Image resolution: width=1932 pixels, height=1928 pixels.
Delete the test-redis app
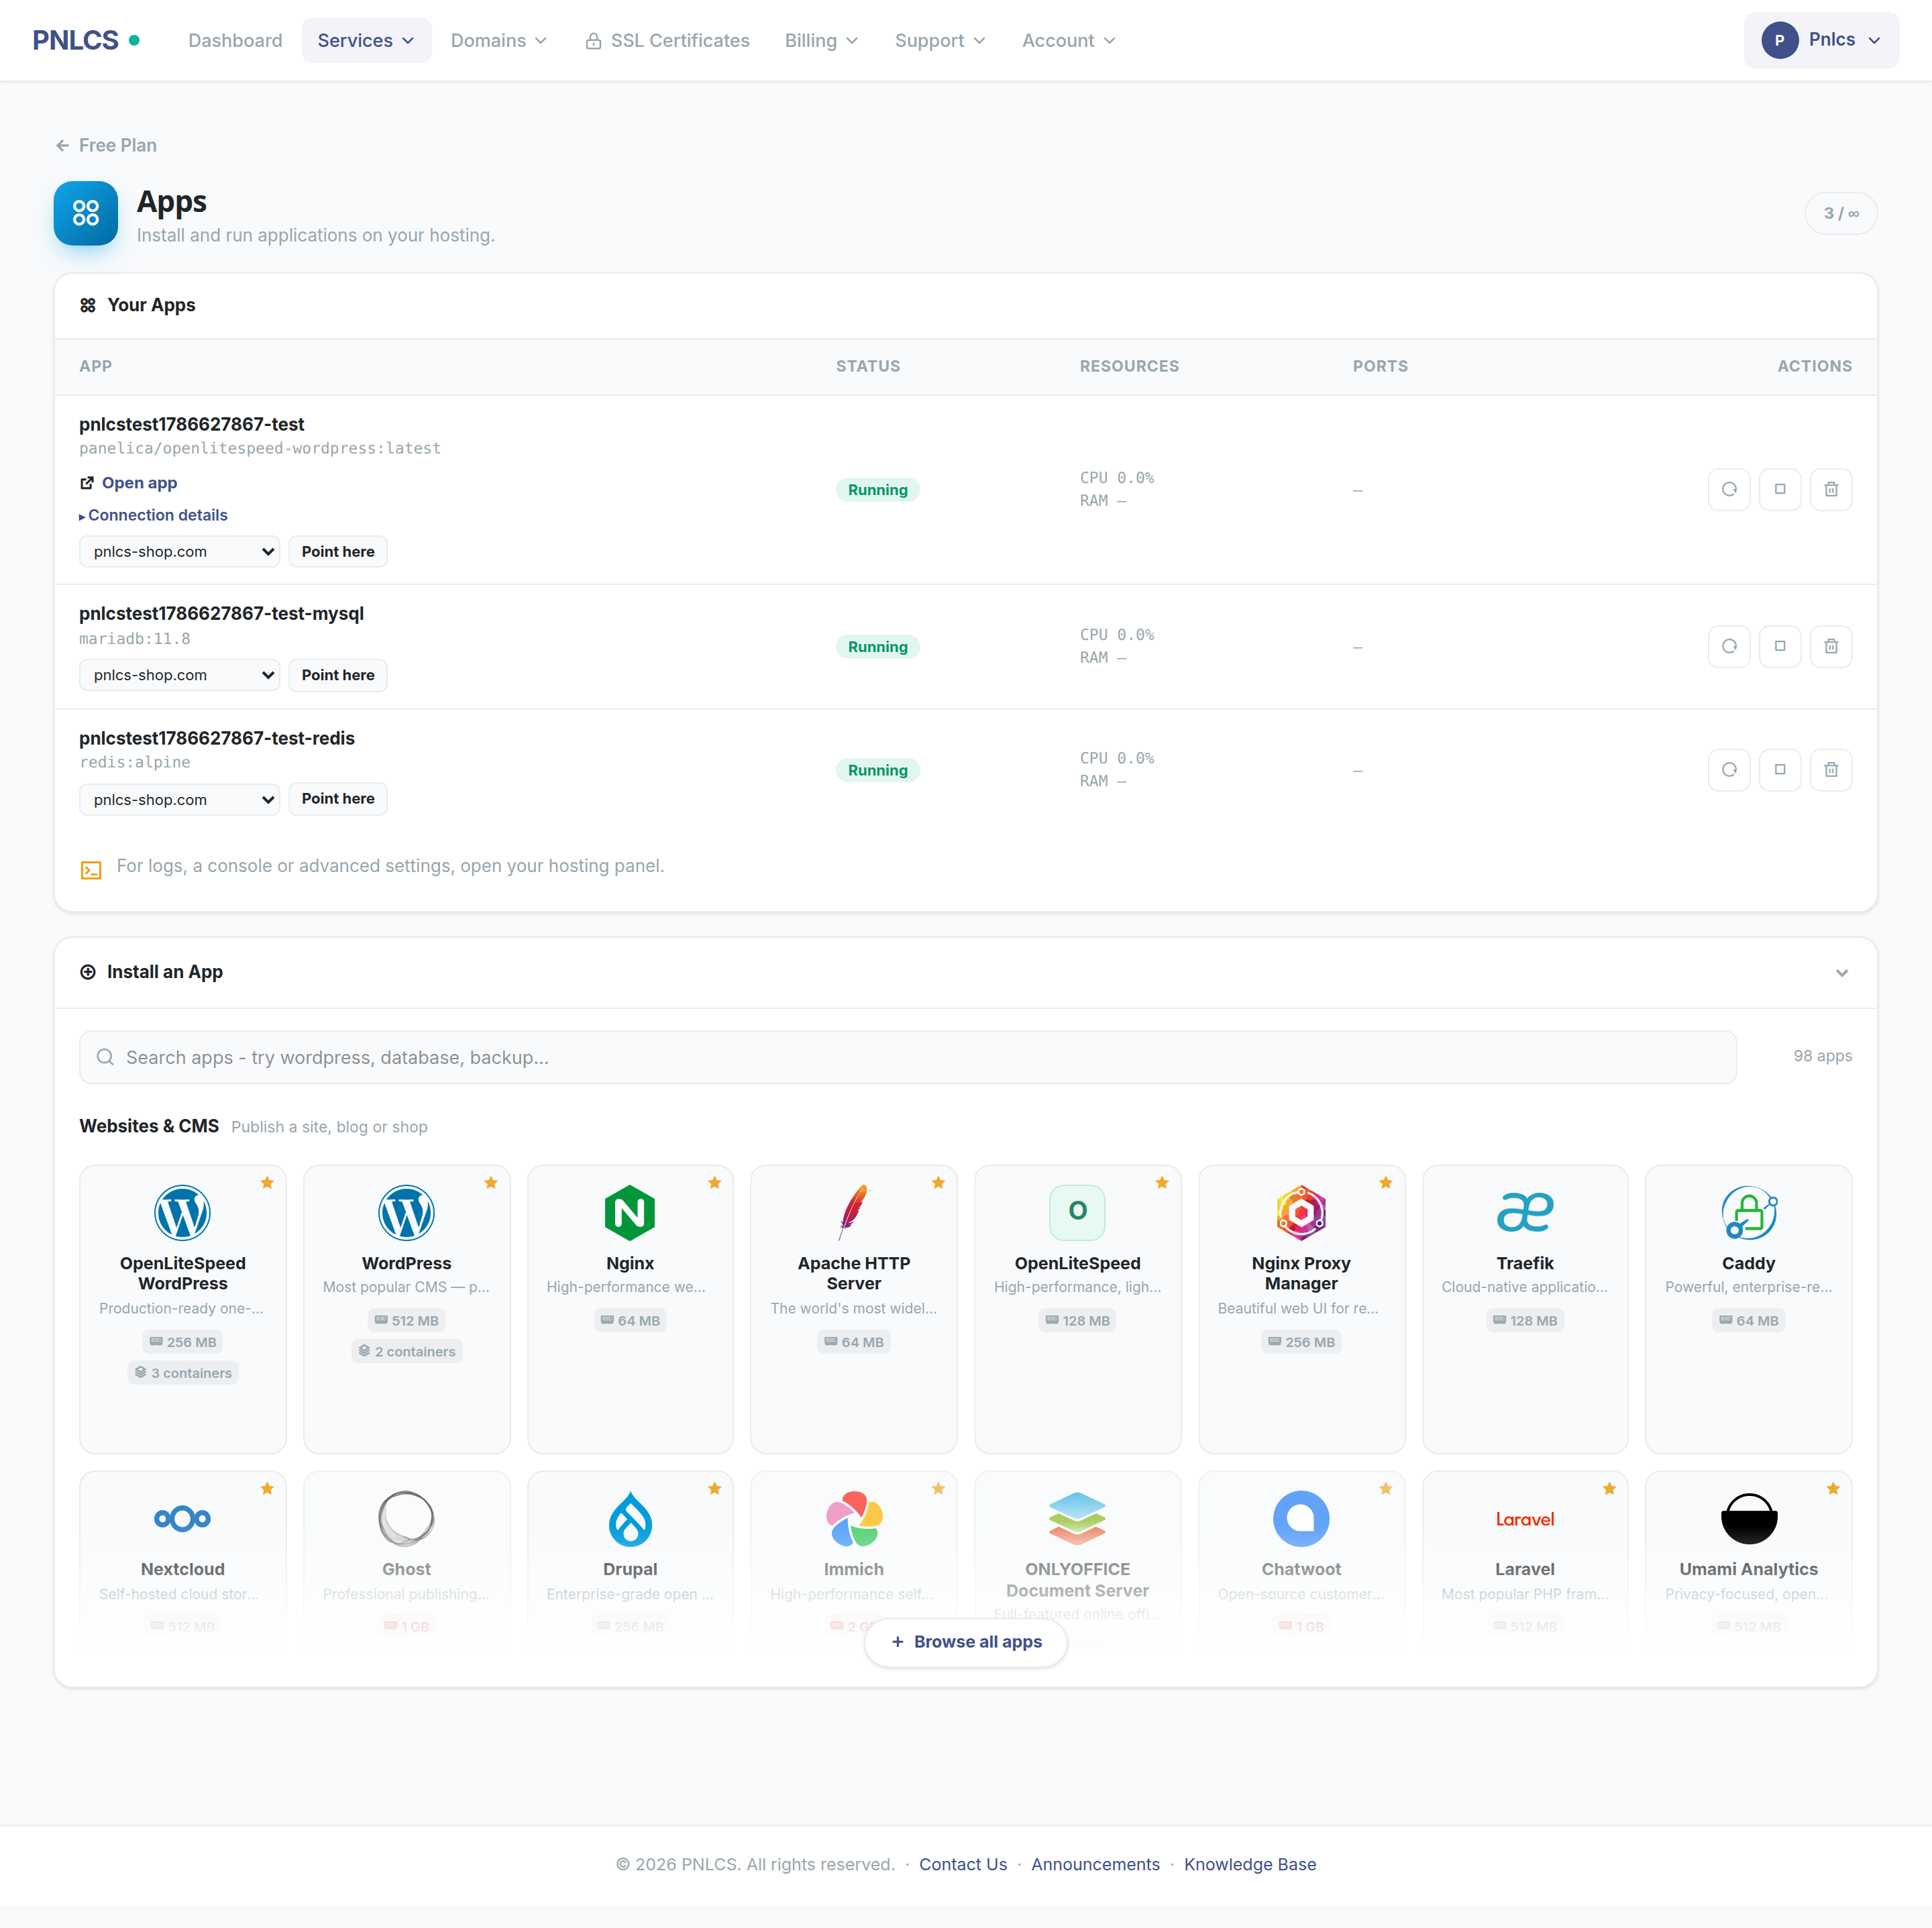[1831, 770]
